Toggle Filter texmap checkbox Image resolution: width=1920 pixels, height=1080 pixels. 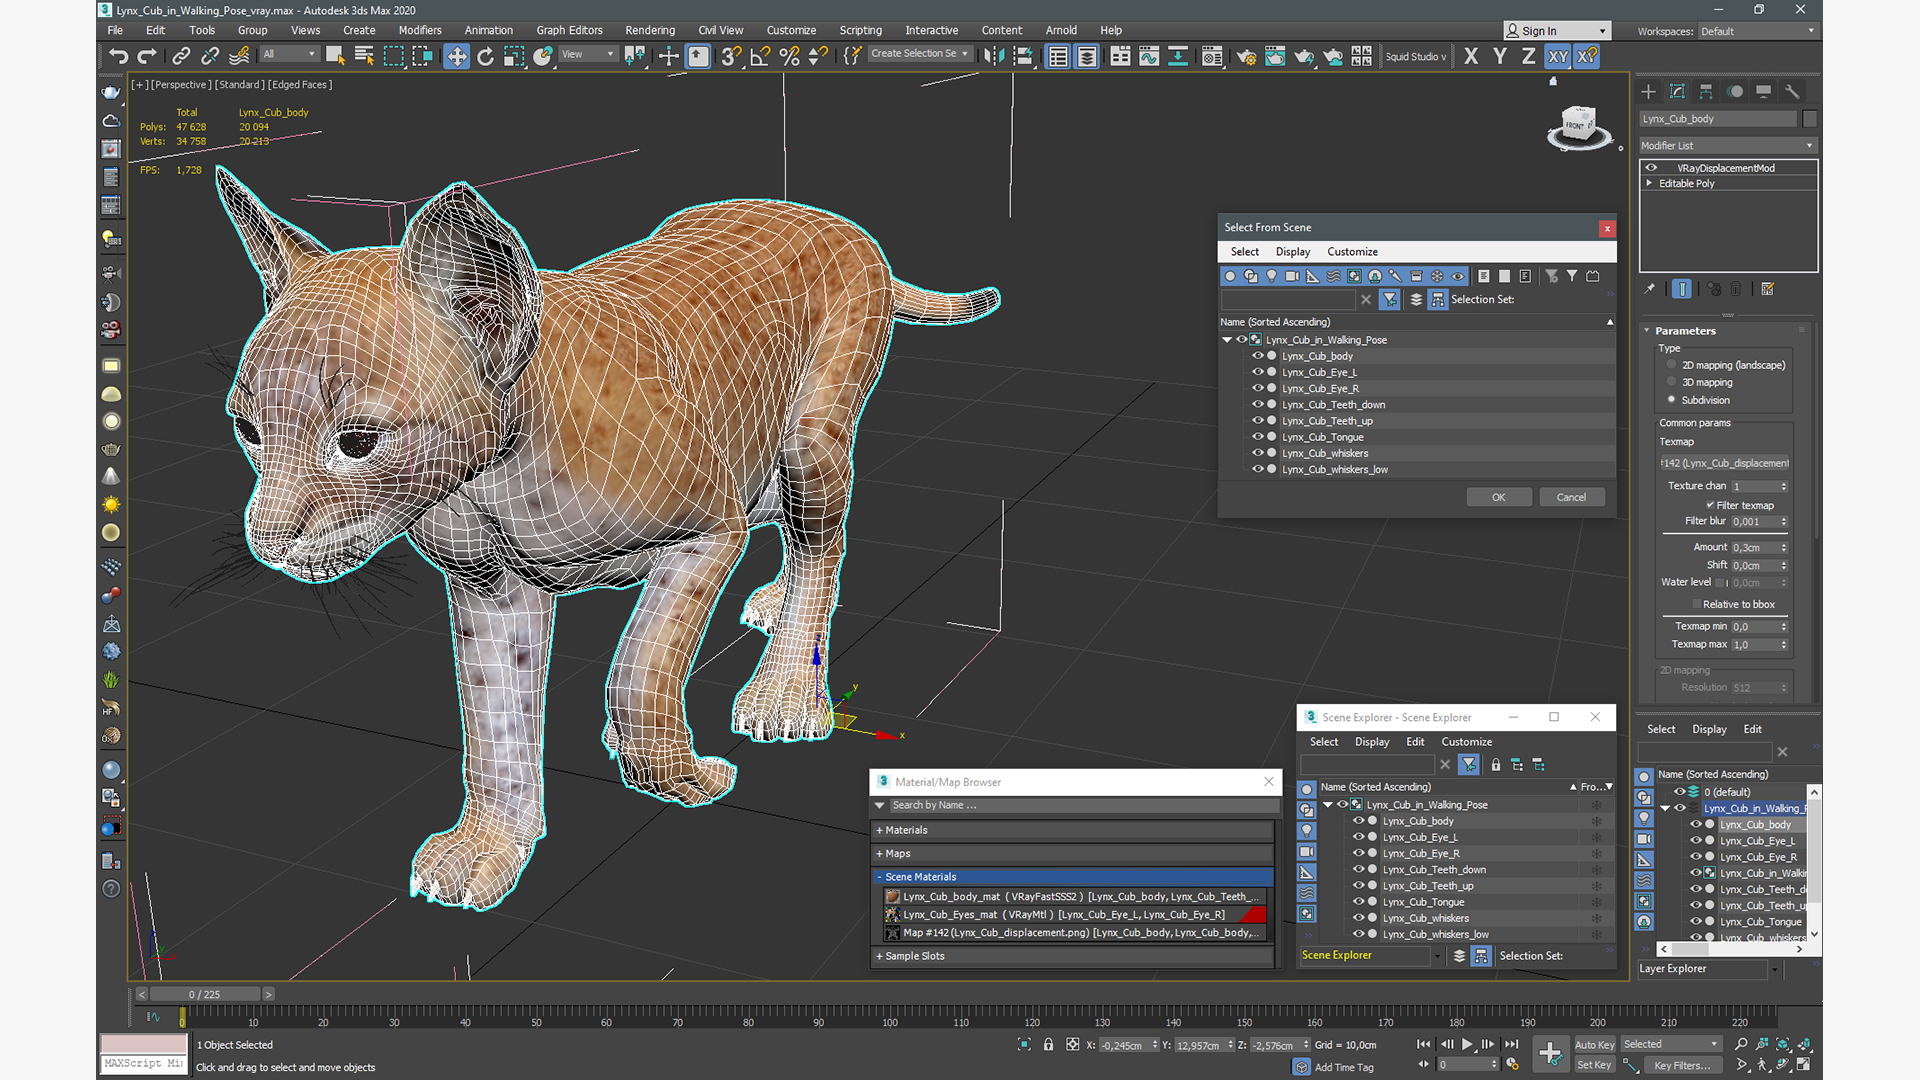(x=1710, y=505)
